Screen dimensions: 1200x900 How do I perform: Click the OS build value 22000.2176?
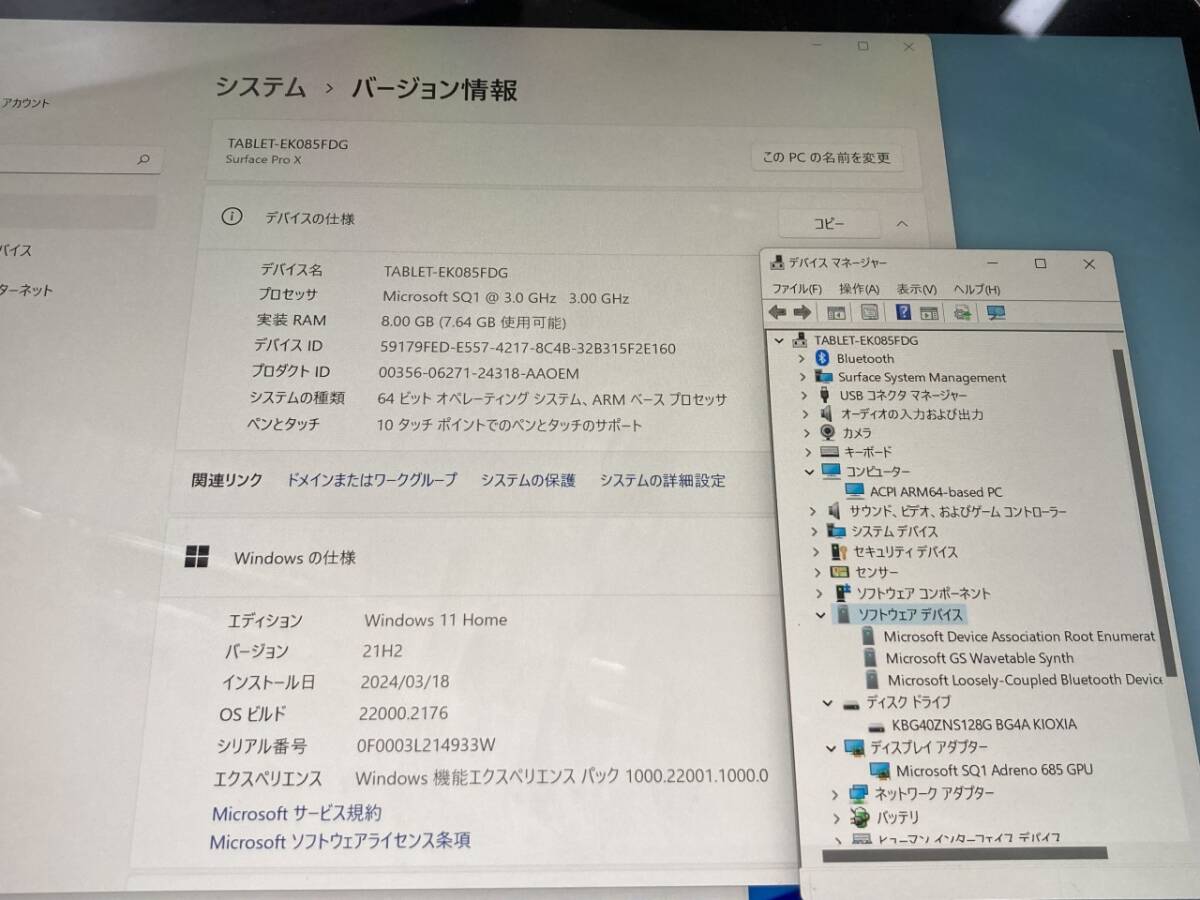coord(404,713)
